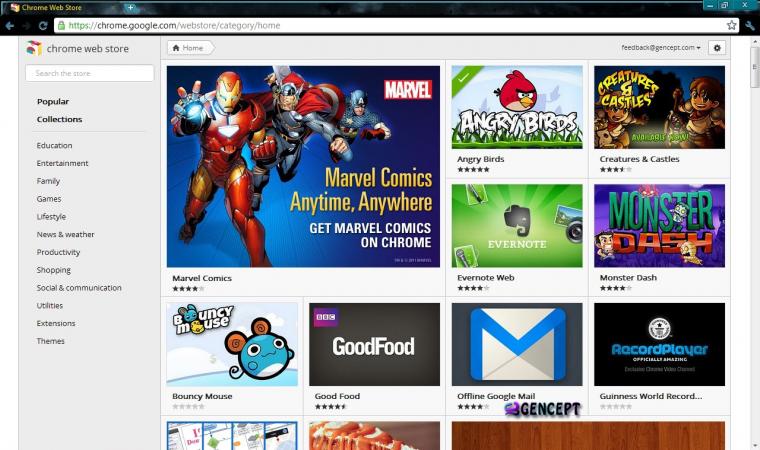Viewport: 760px width, 450px height.
Task: Click the Monster Dash title text
Action: click(x=628, y=278)
